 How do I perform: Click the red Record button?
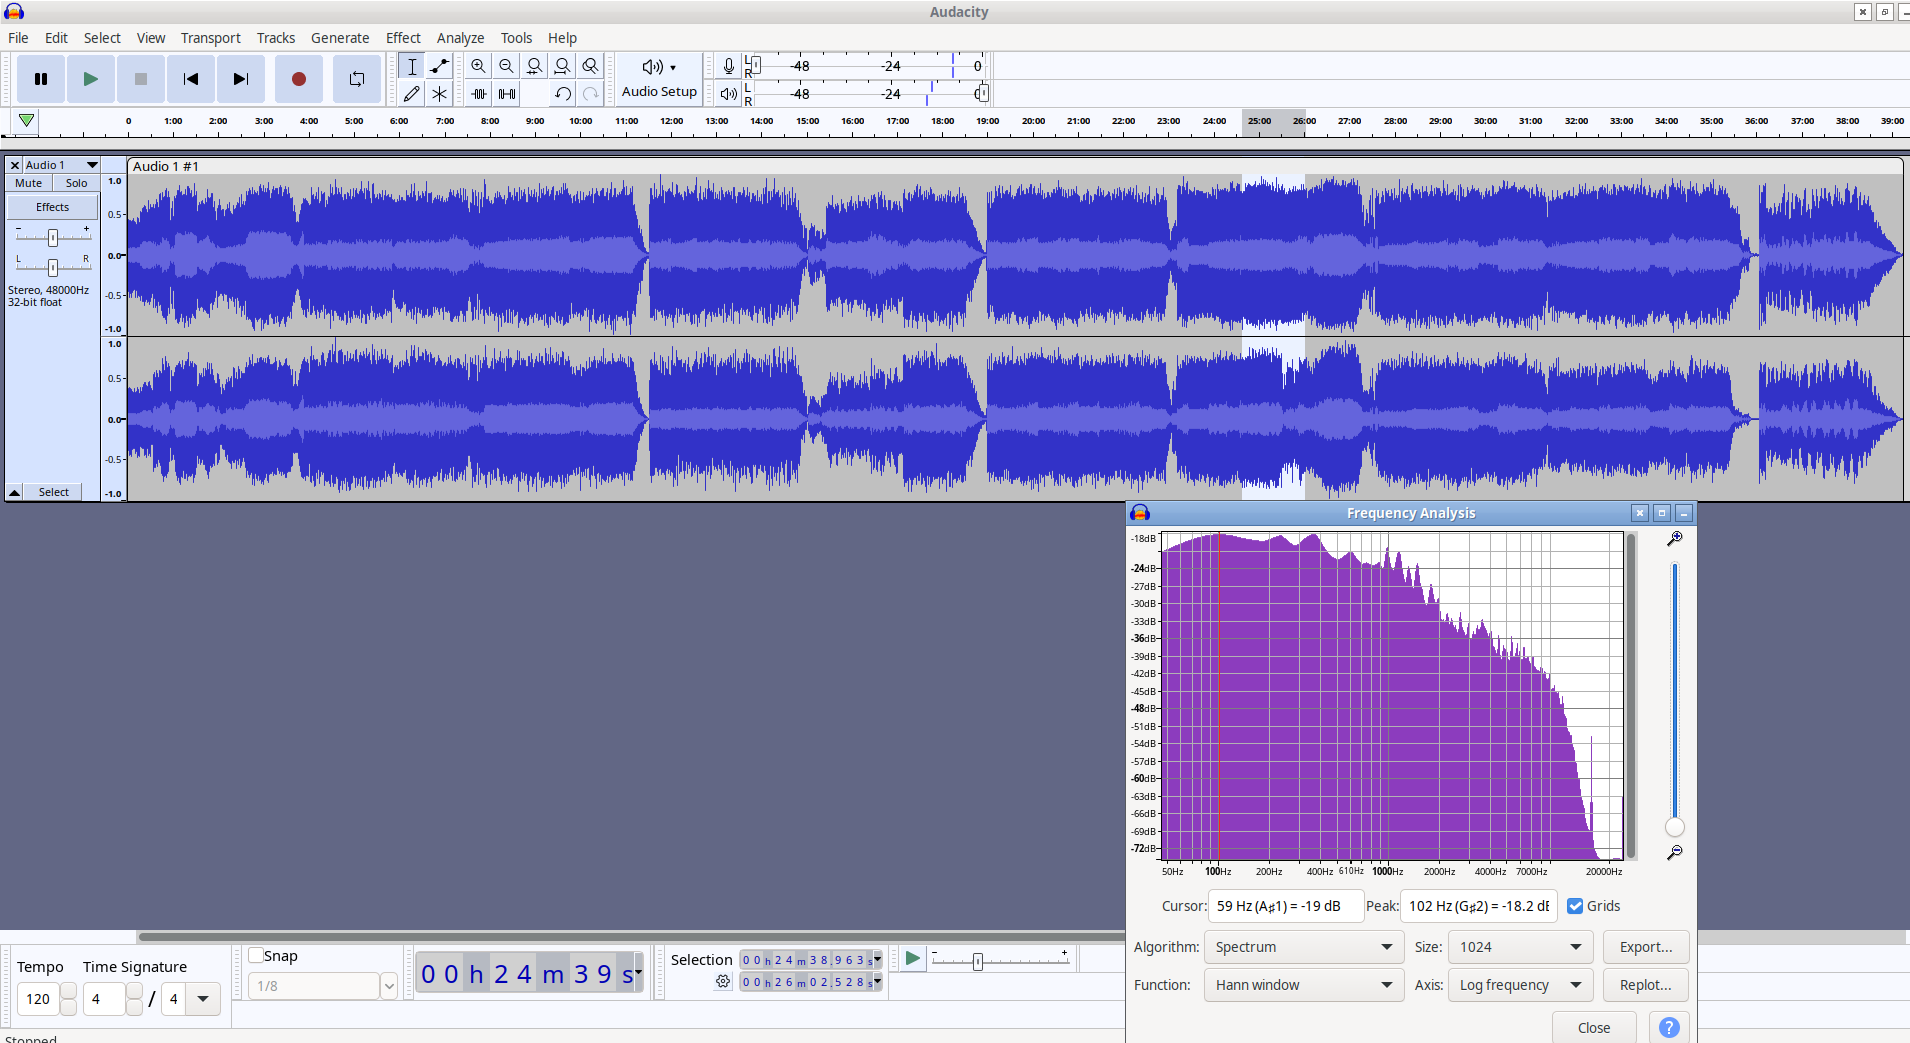click(x=298, y=79)
